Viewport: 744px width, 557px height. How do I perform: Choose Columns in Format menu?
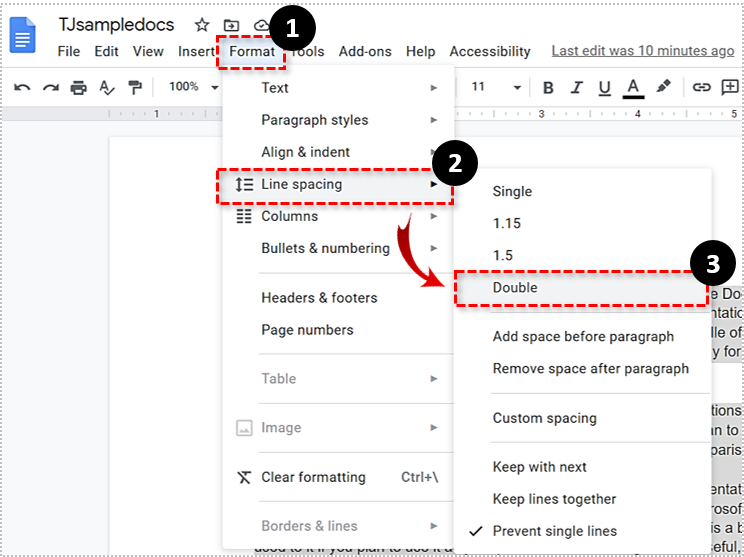(x=338, y=216)
